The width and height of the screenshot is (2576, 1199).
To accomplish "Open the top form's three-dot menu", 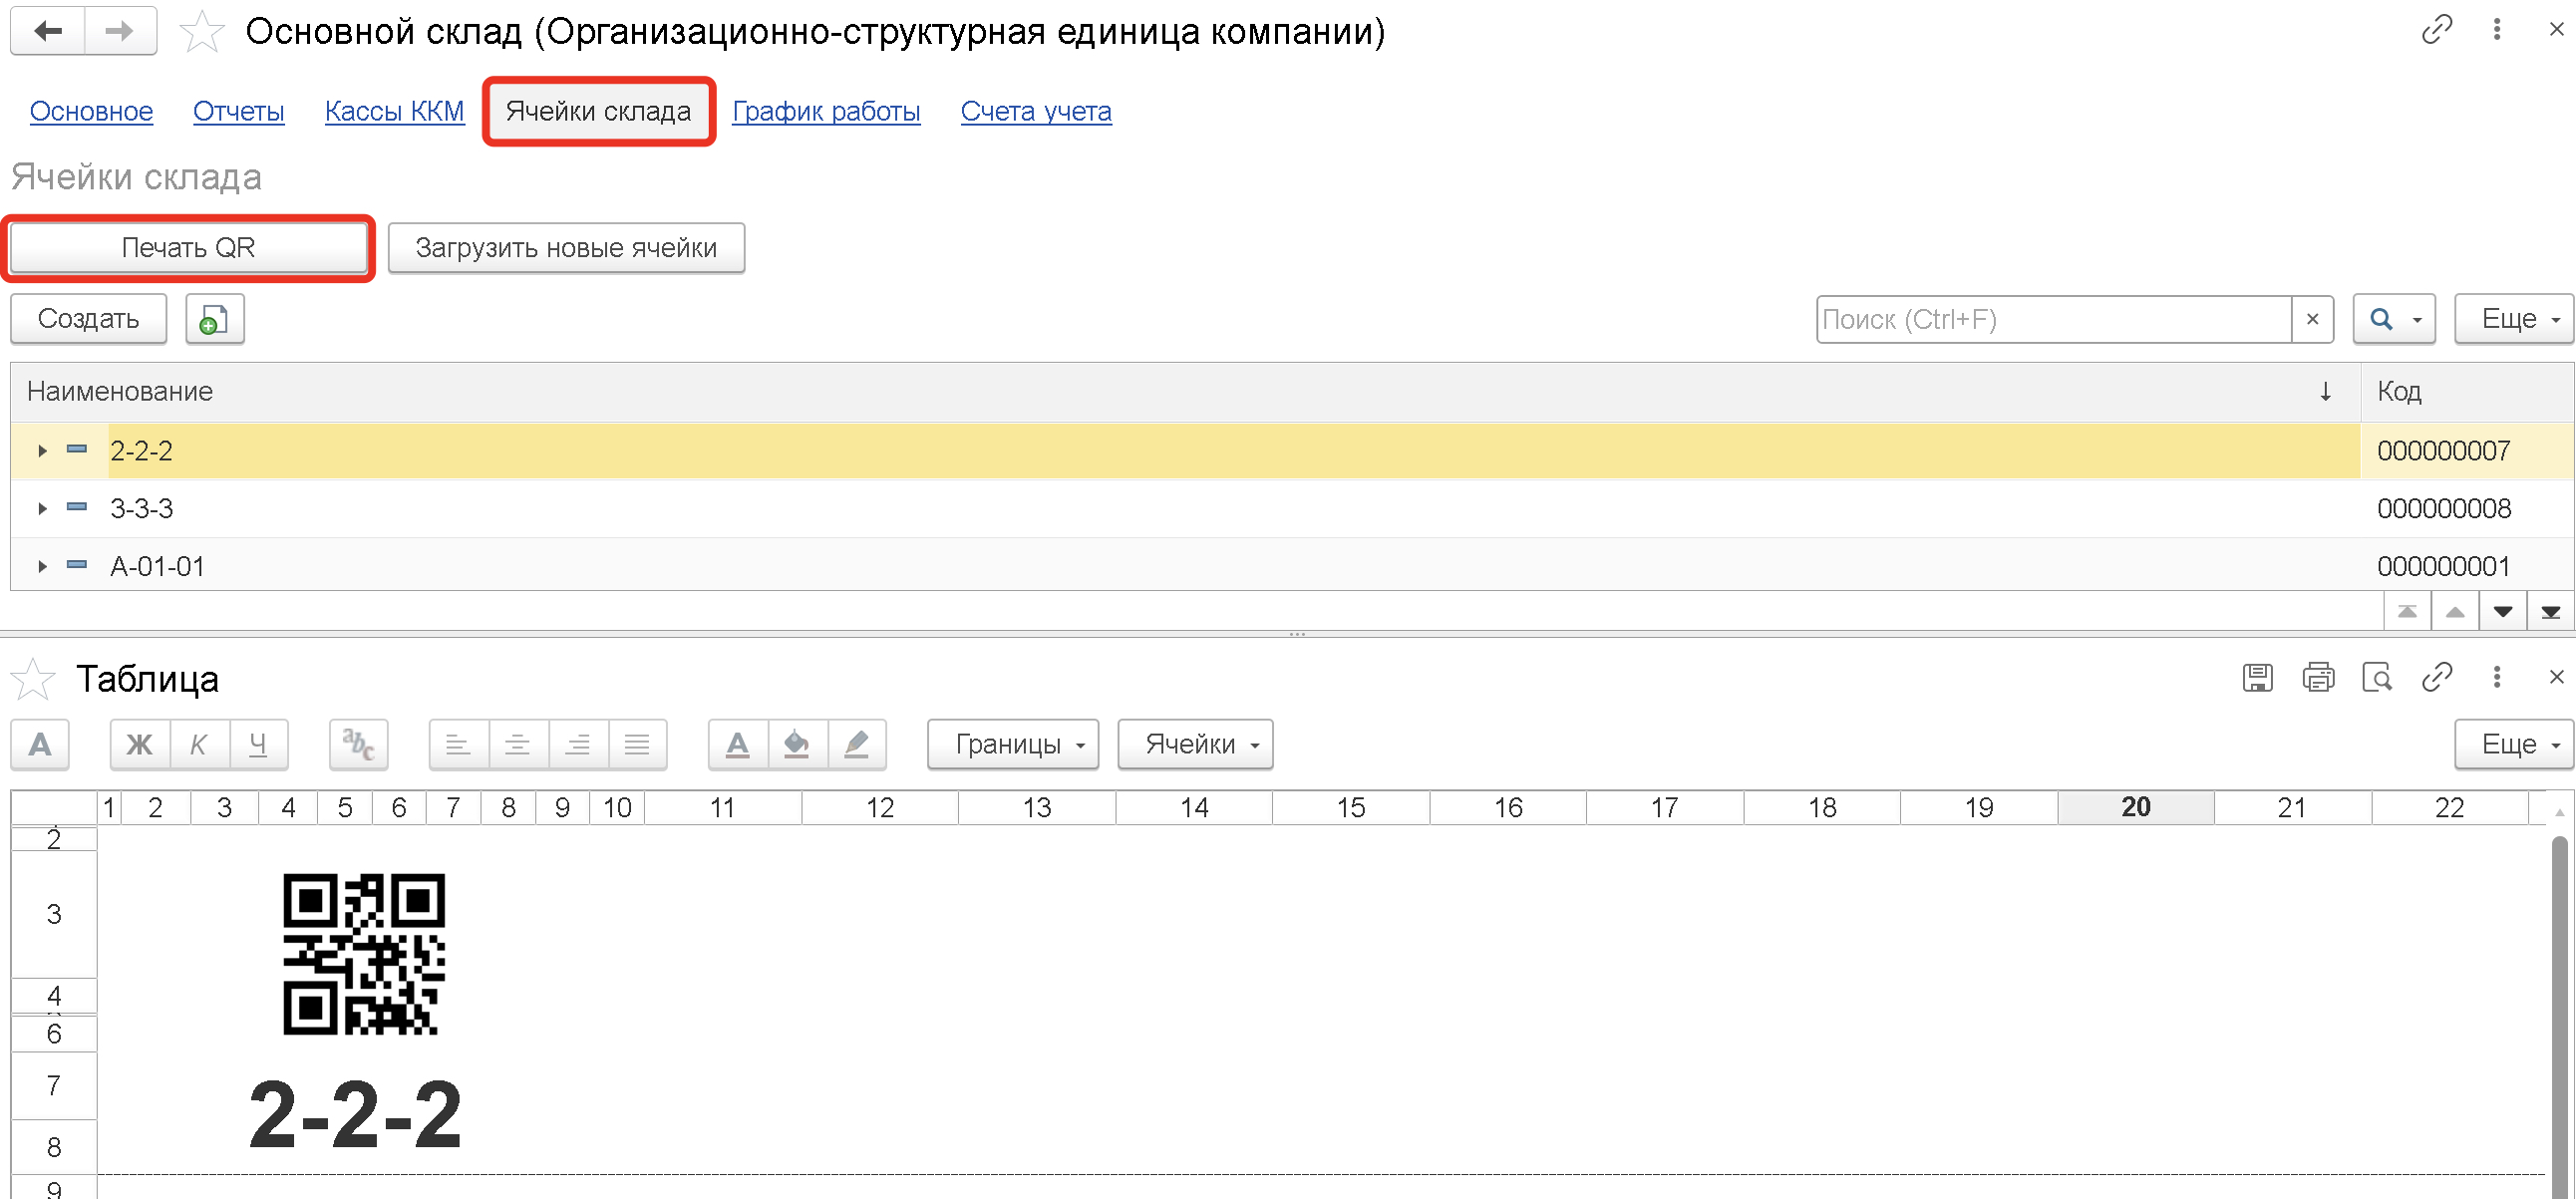I will click(x=2497, y=29).
